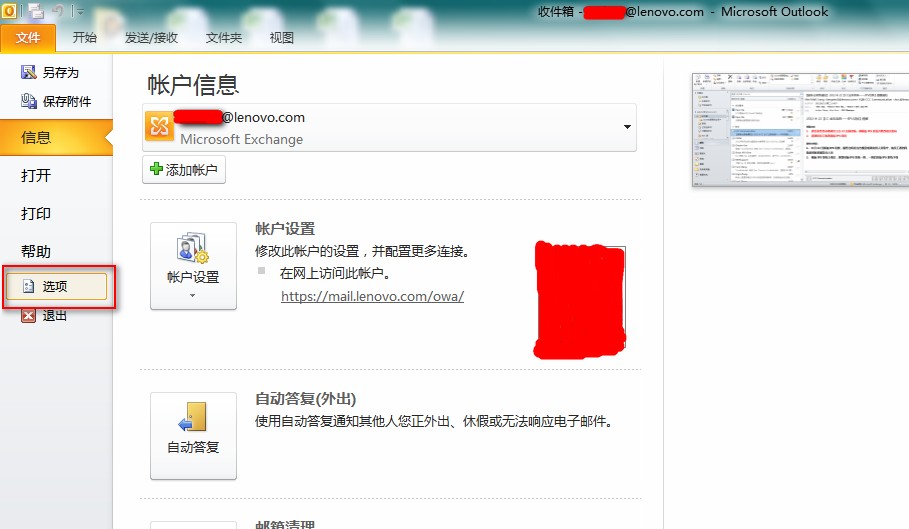The width and height of the screenshot is (909, 529).
Task: Choose the 另存为 label in the File menu
Action: (60, 72)
